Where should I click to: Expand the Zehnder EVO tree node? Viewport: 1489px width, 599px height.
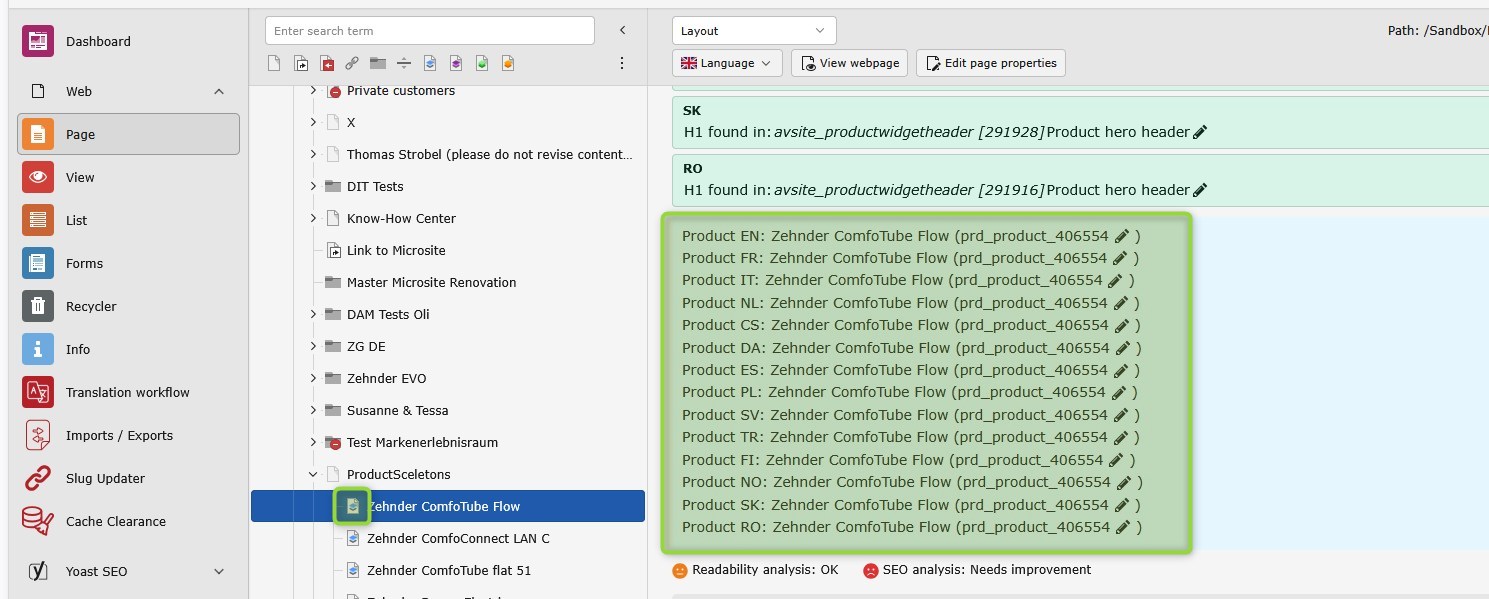pos(313,378)
